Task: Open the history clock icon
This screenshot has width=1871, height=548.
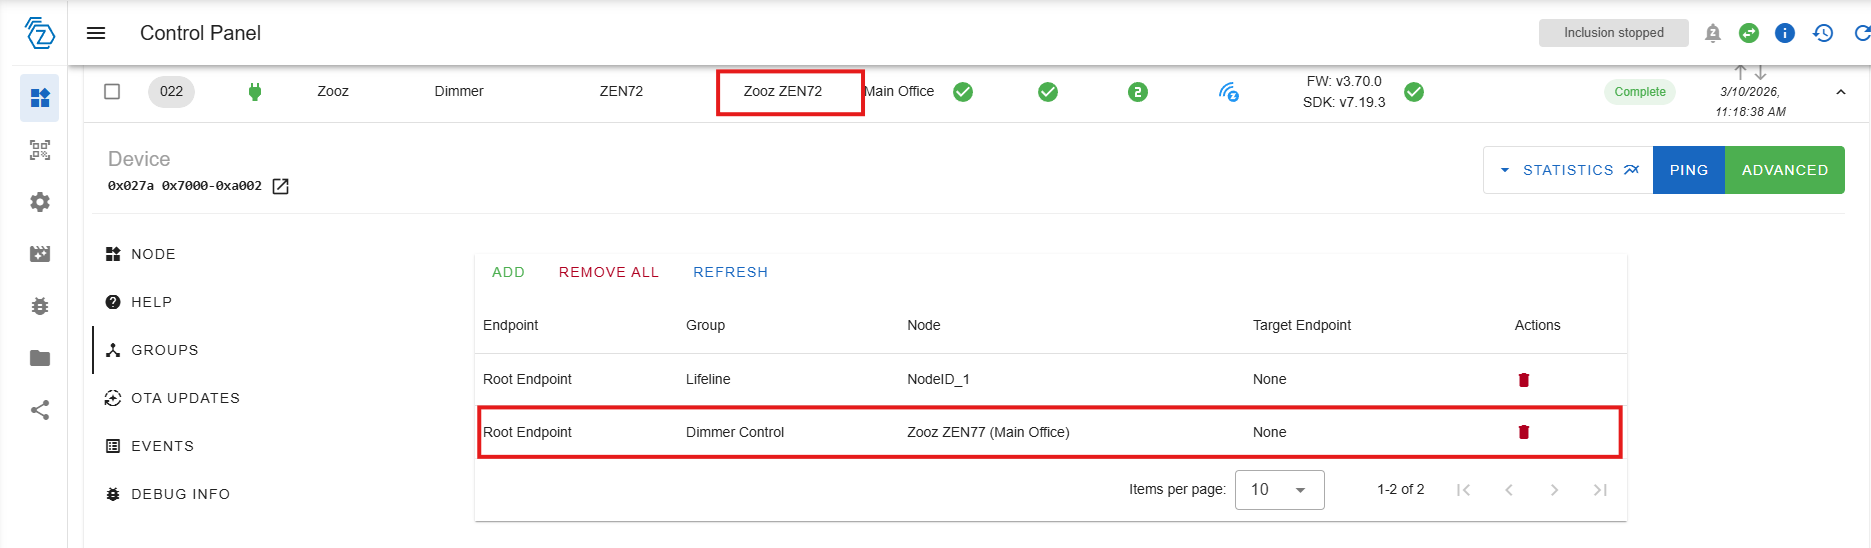Action: click(x=1823, y=33)
